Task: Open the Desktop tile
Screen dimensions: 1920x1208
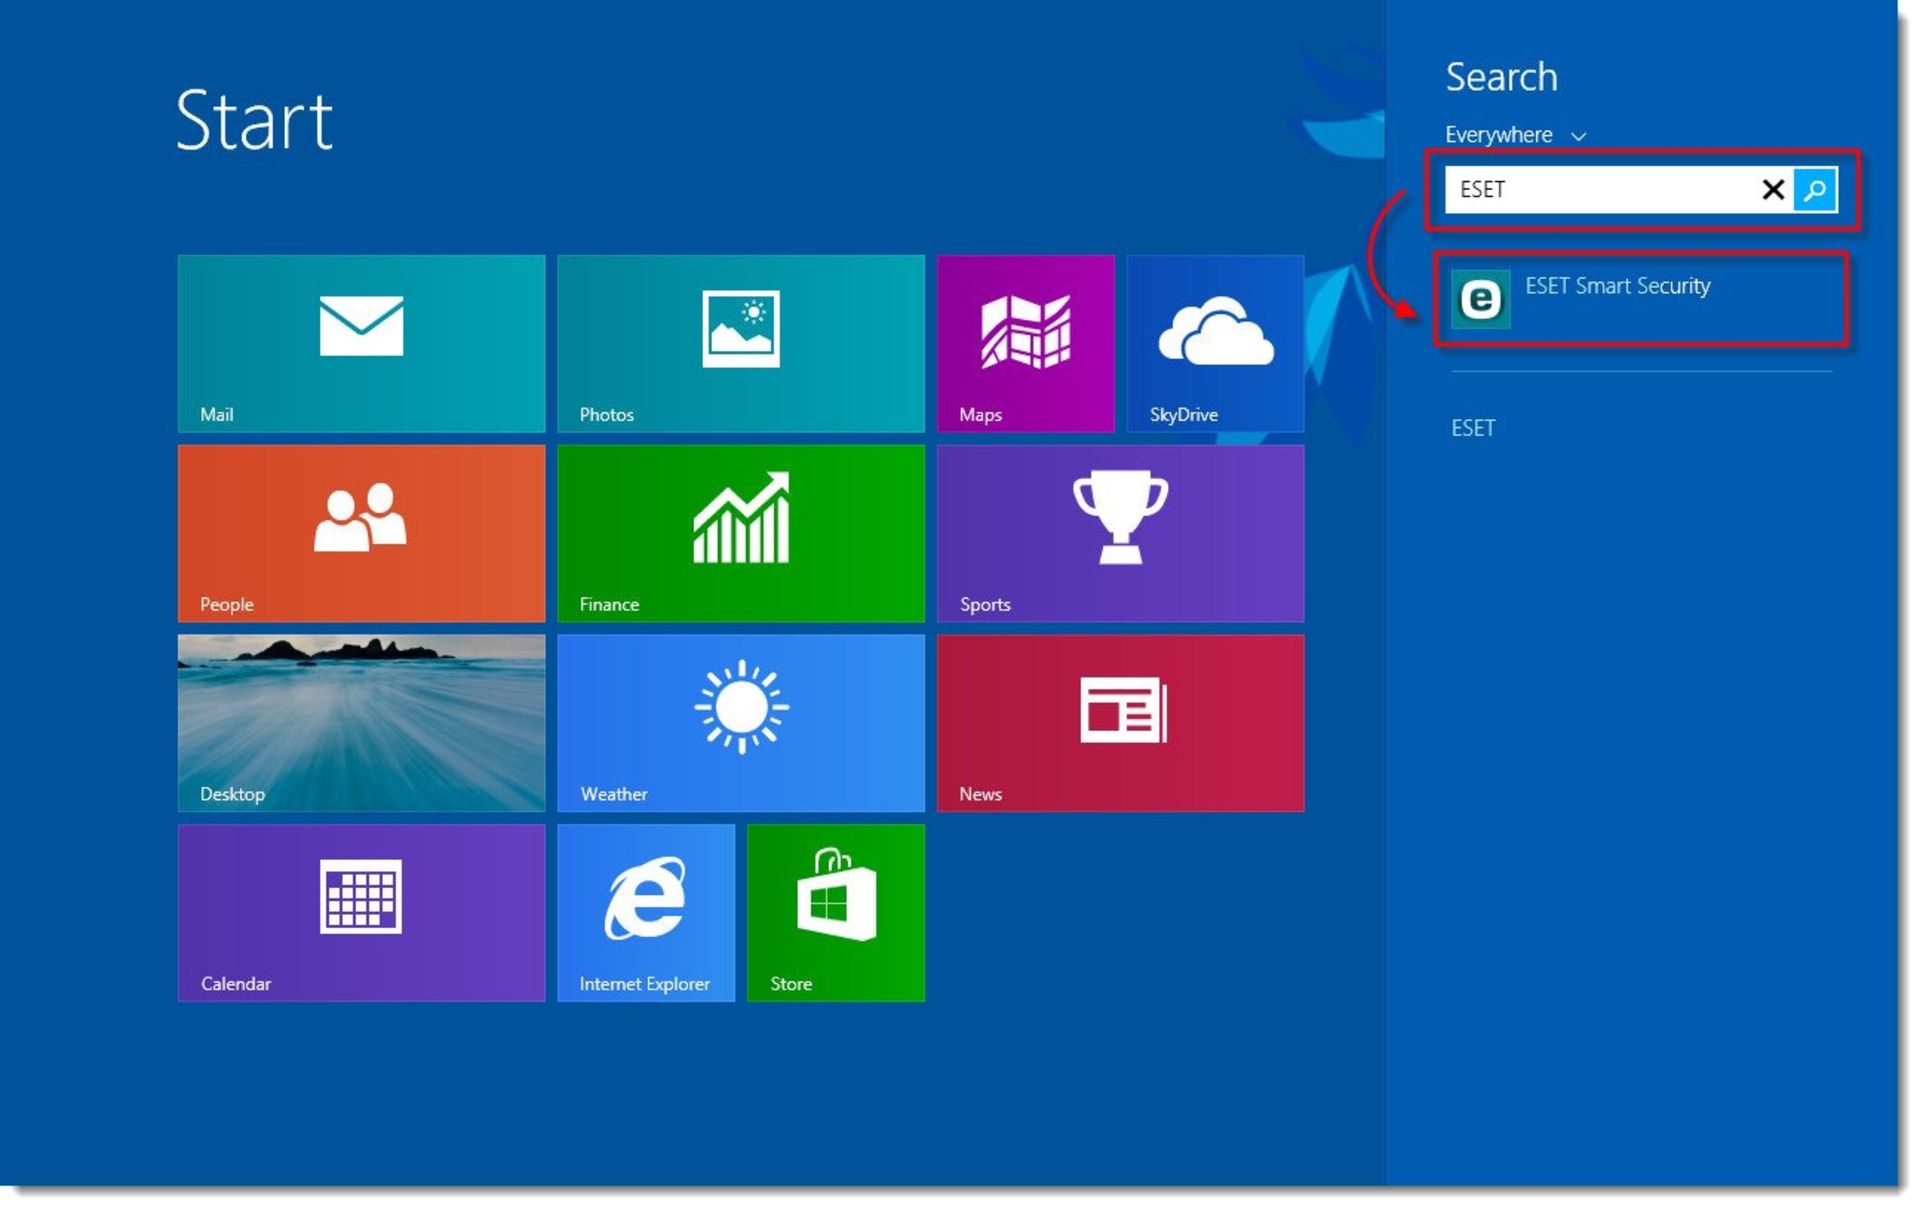Action: click(361, 723)
